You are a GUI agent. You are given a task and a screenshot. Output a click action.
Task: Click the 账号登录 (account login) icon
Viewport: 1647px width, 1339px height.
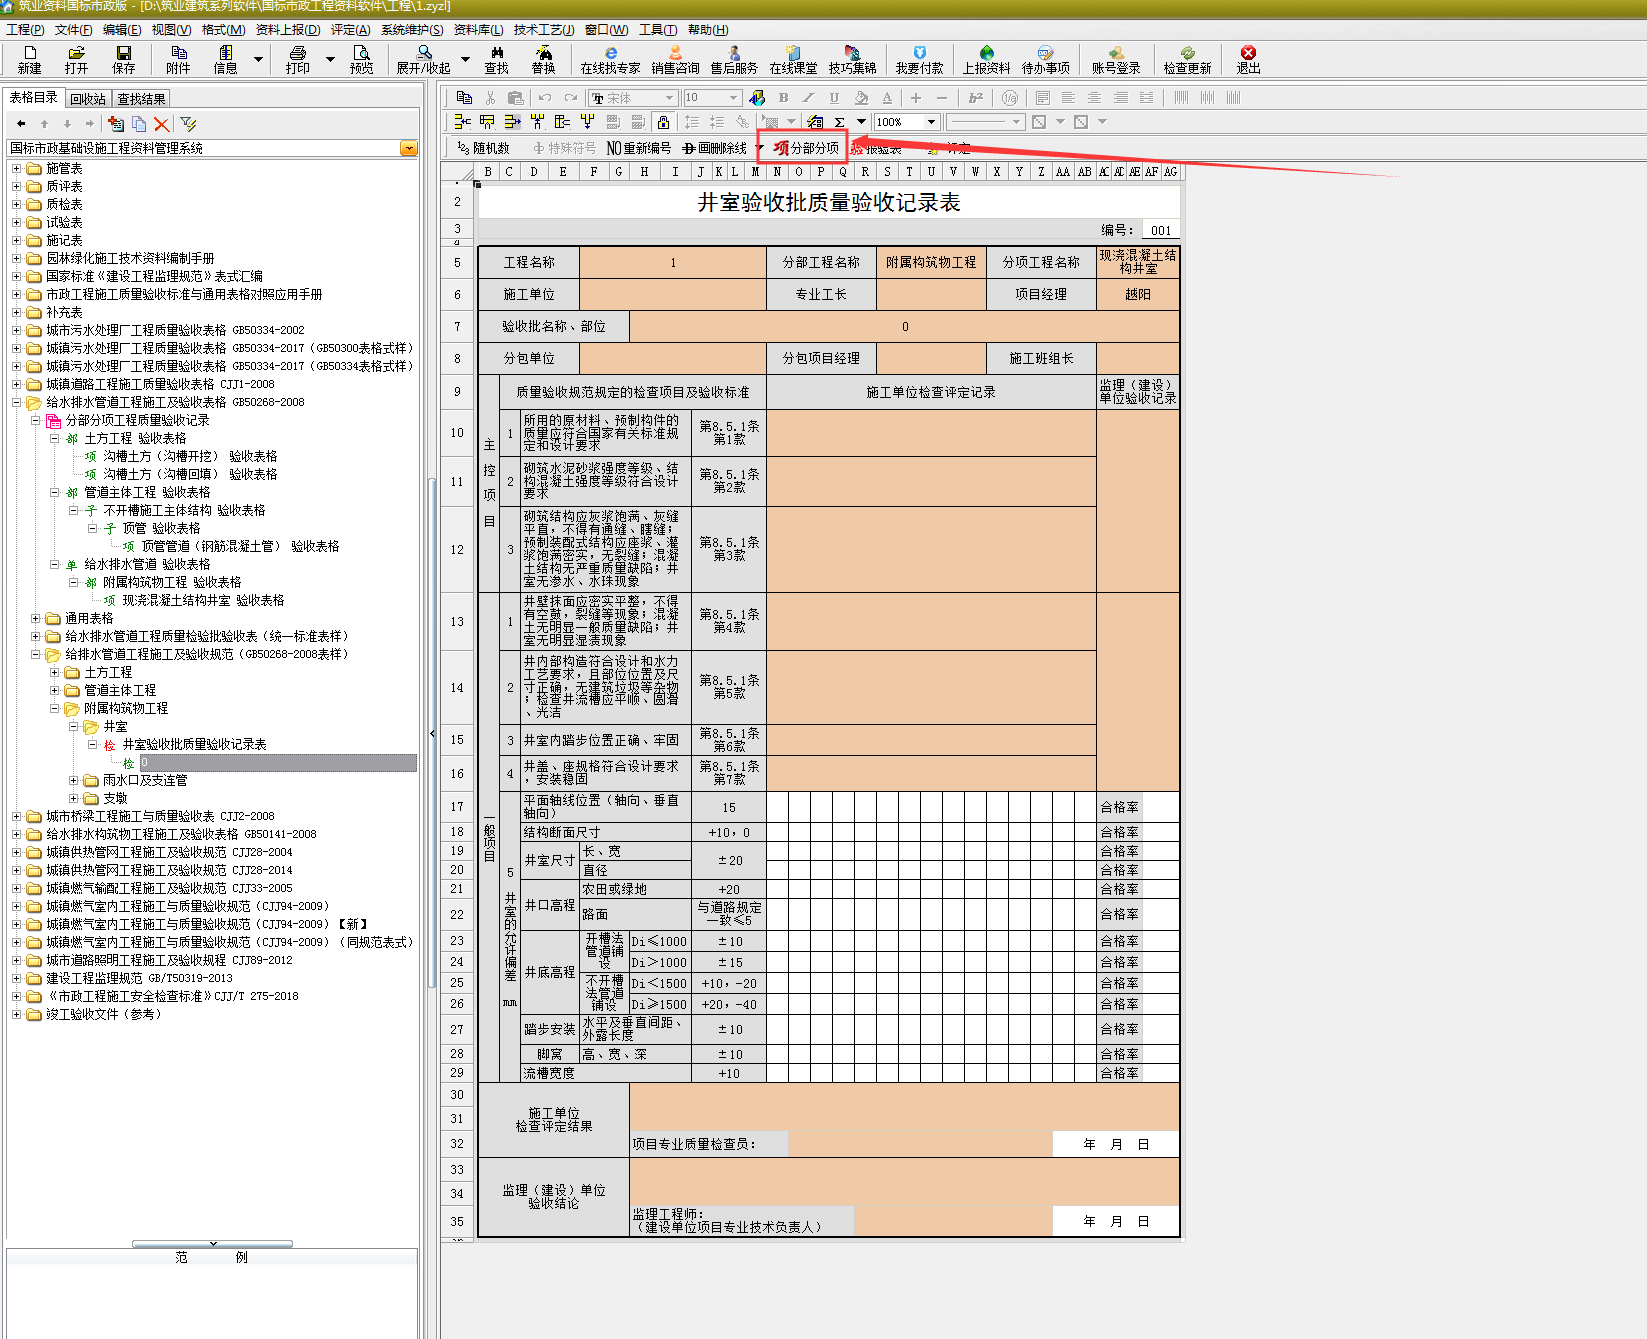coord(1115,59)
